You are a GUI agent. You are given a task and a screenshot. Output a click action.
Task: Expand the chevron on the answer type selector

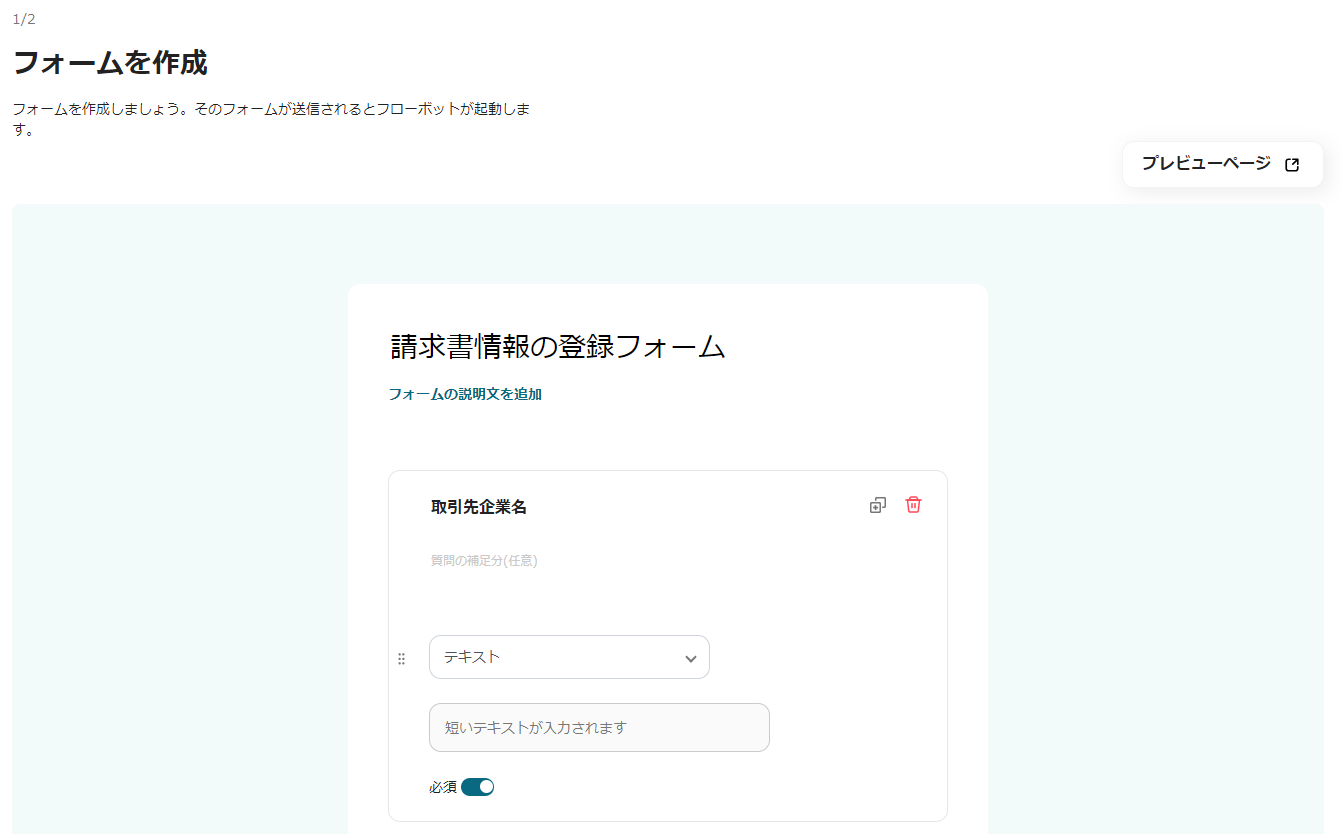tap(690, 657)
